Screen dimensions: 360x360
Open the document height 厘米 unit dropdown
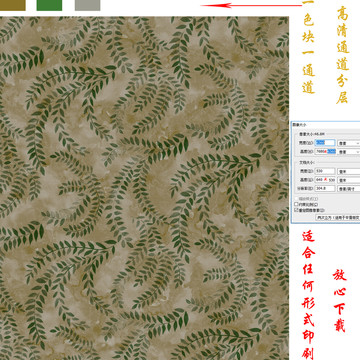tap(349, 180)
